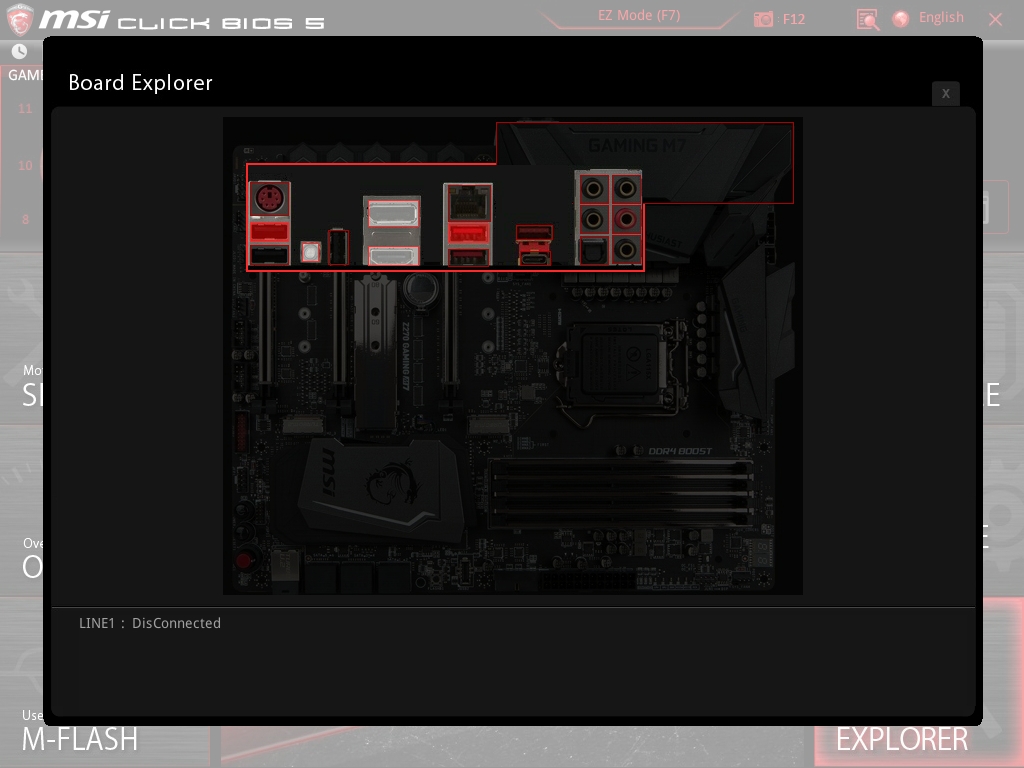Viewport: 1024px width, 768px height.
Task: Select the Clear CMOS button on panel
Action: tap(310, 251)
